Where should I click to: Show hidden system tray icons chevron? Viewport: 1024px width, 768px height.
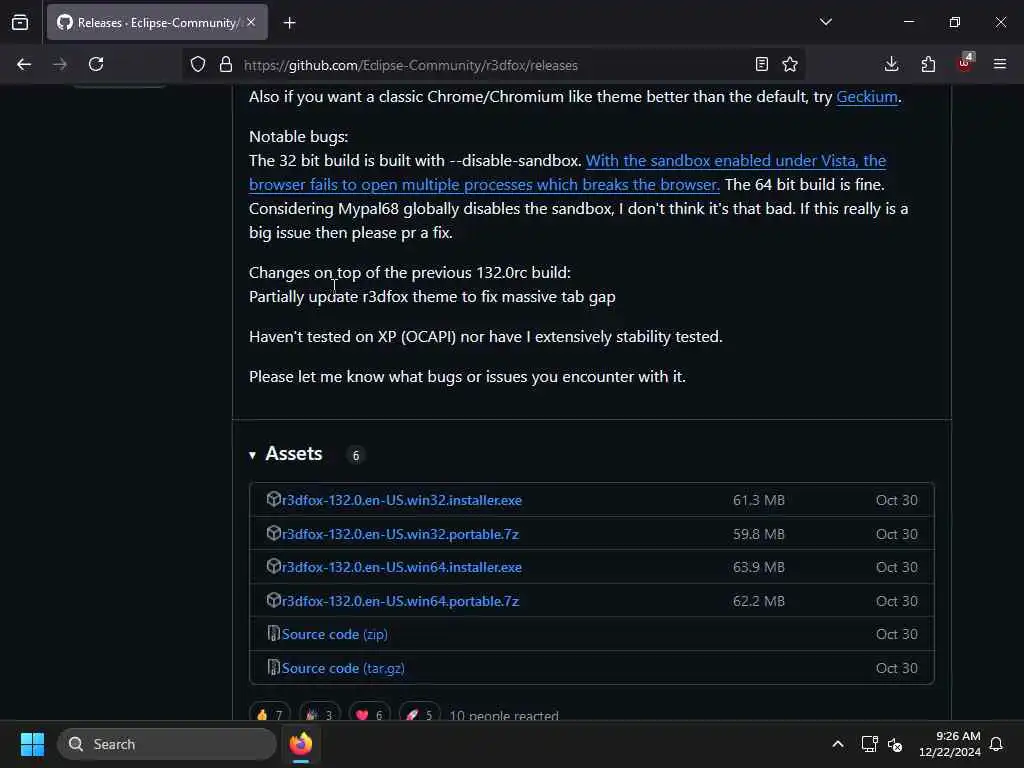[838, 744]
